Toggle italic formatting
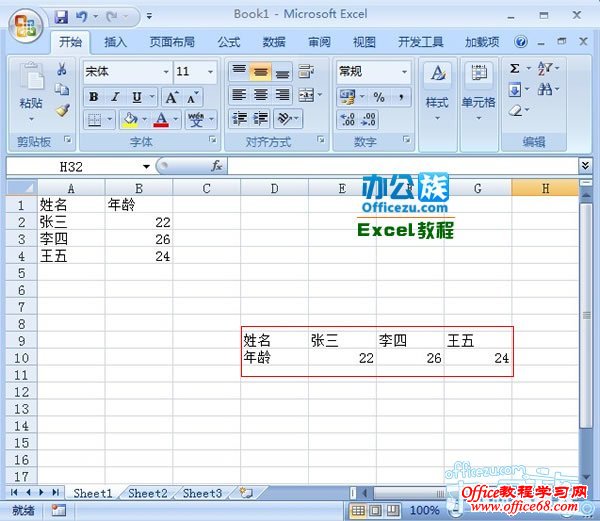600x521 pixels. (115, 97)
